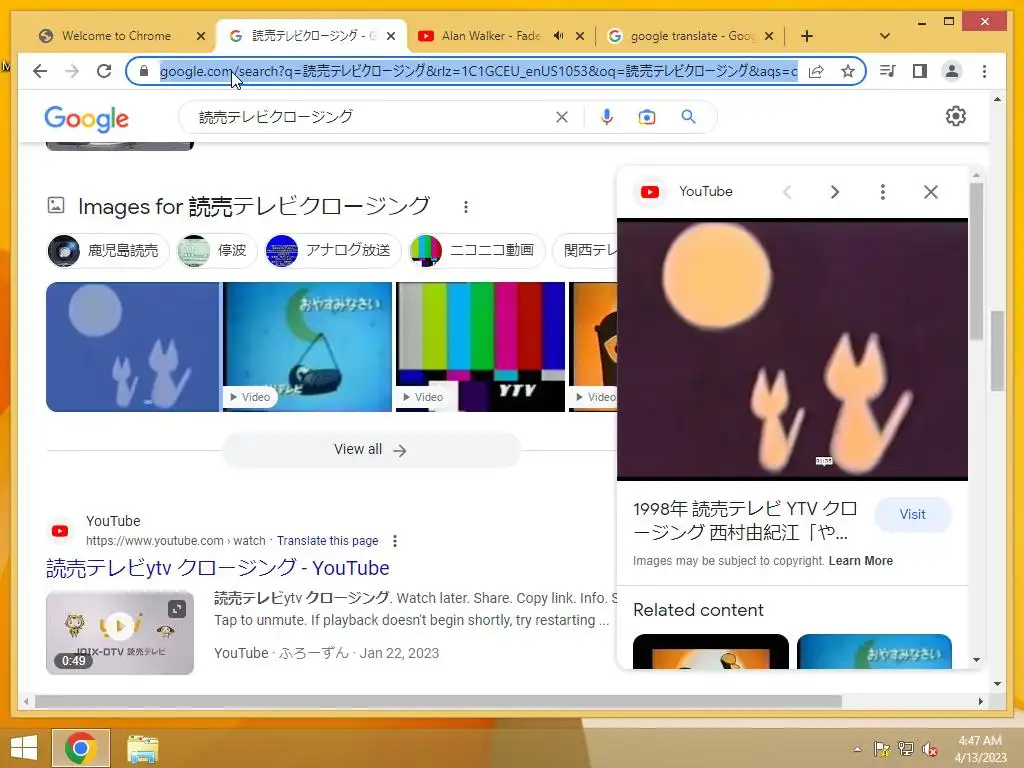Screen dimensions: 1024x768
Task: Open the media controls icon in toolbar
Action: pyautogui.click(x=888, y=71)
